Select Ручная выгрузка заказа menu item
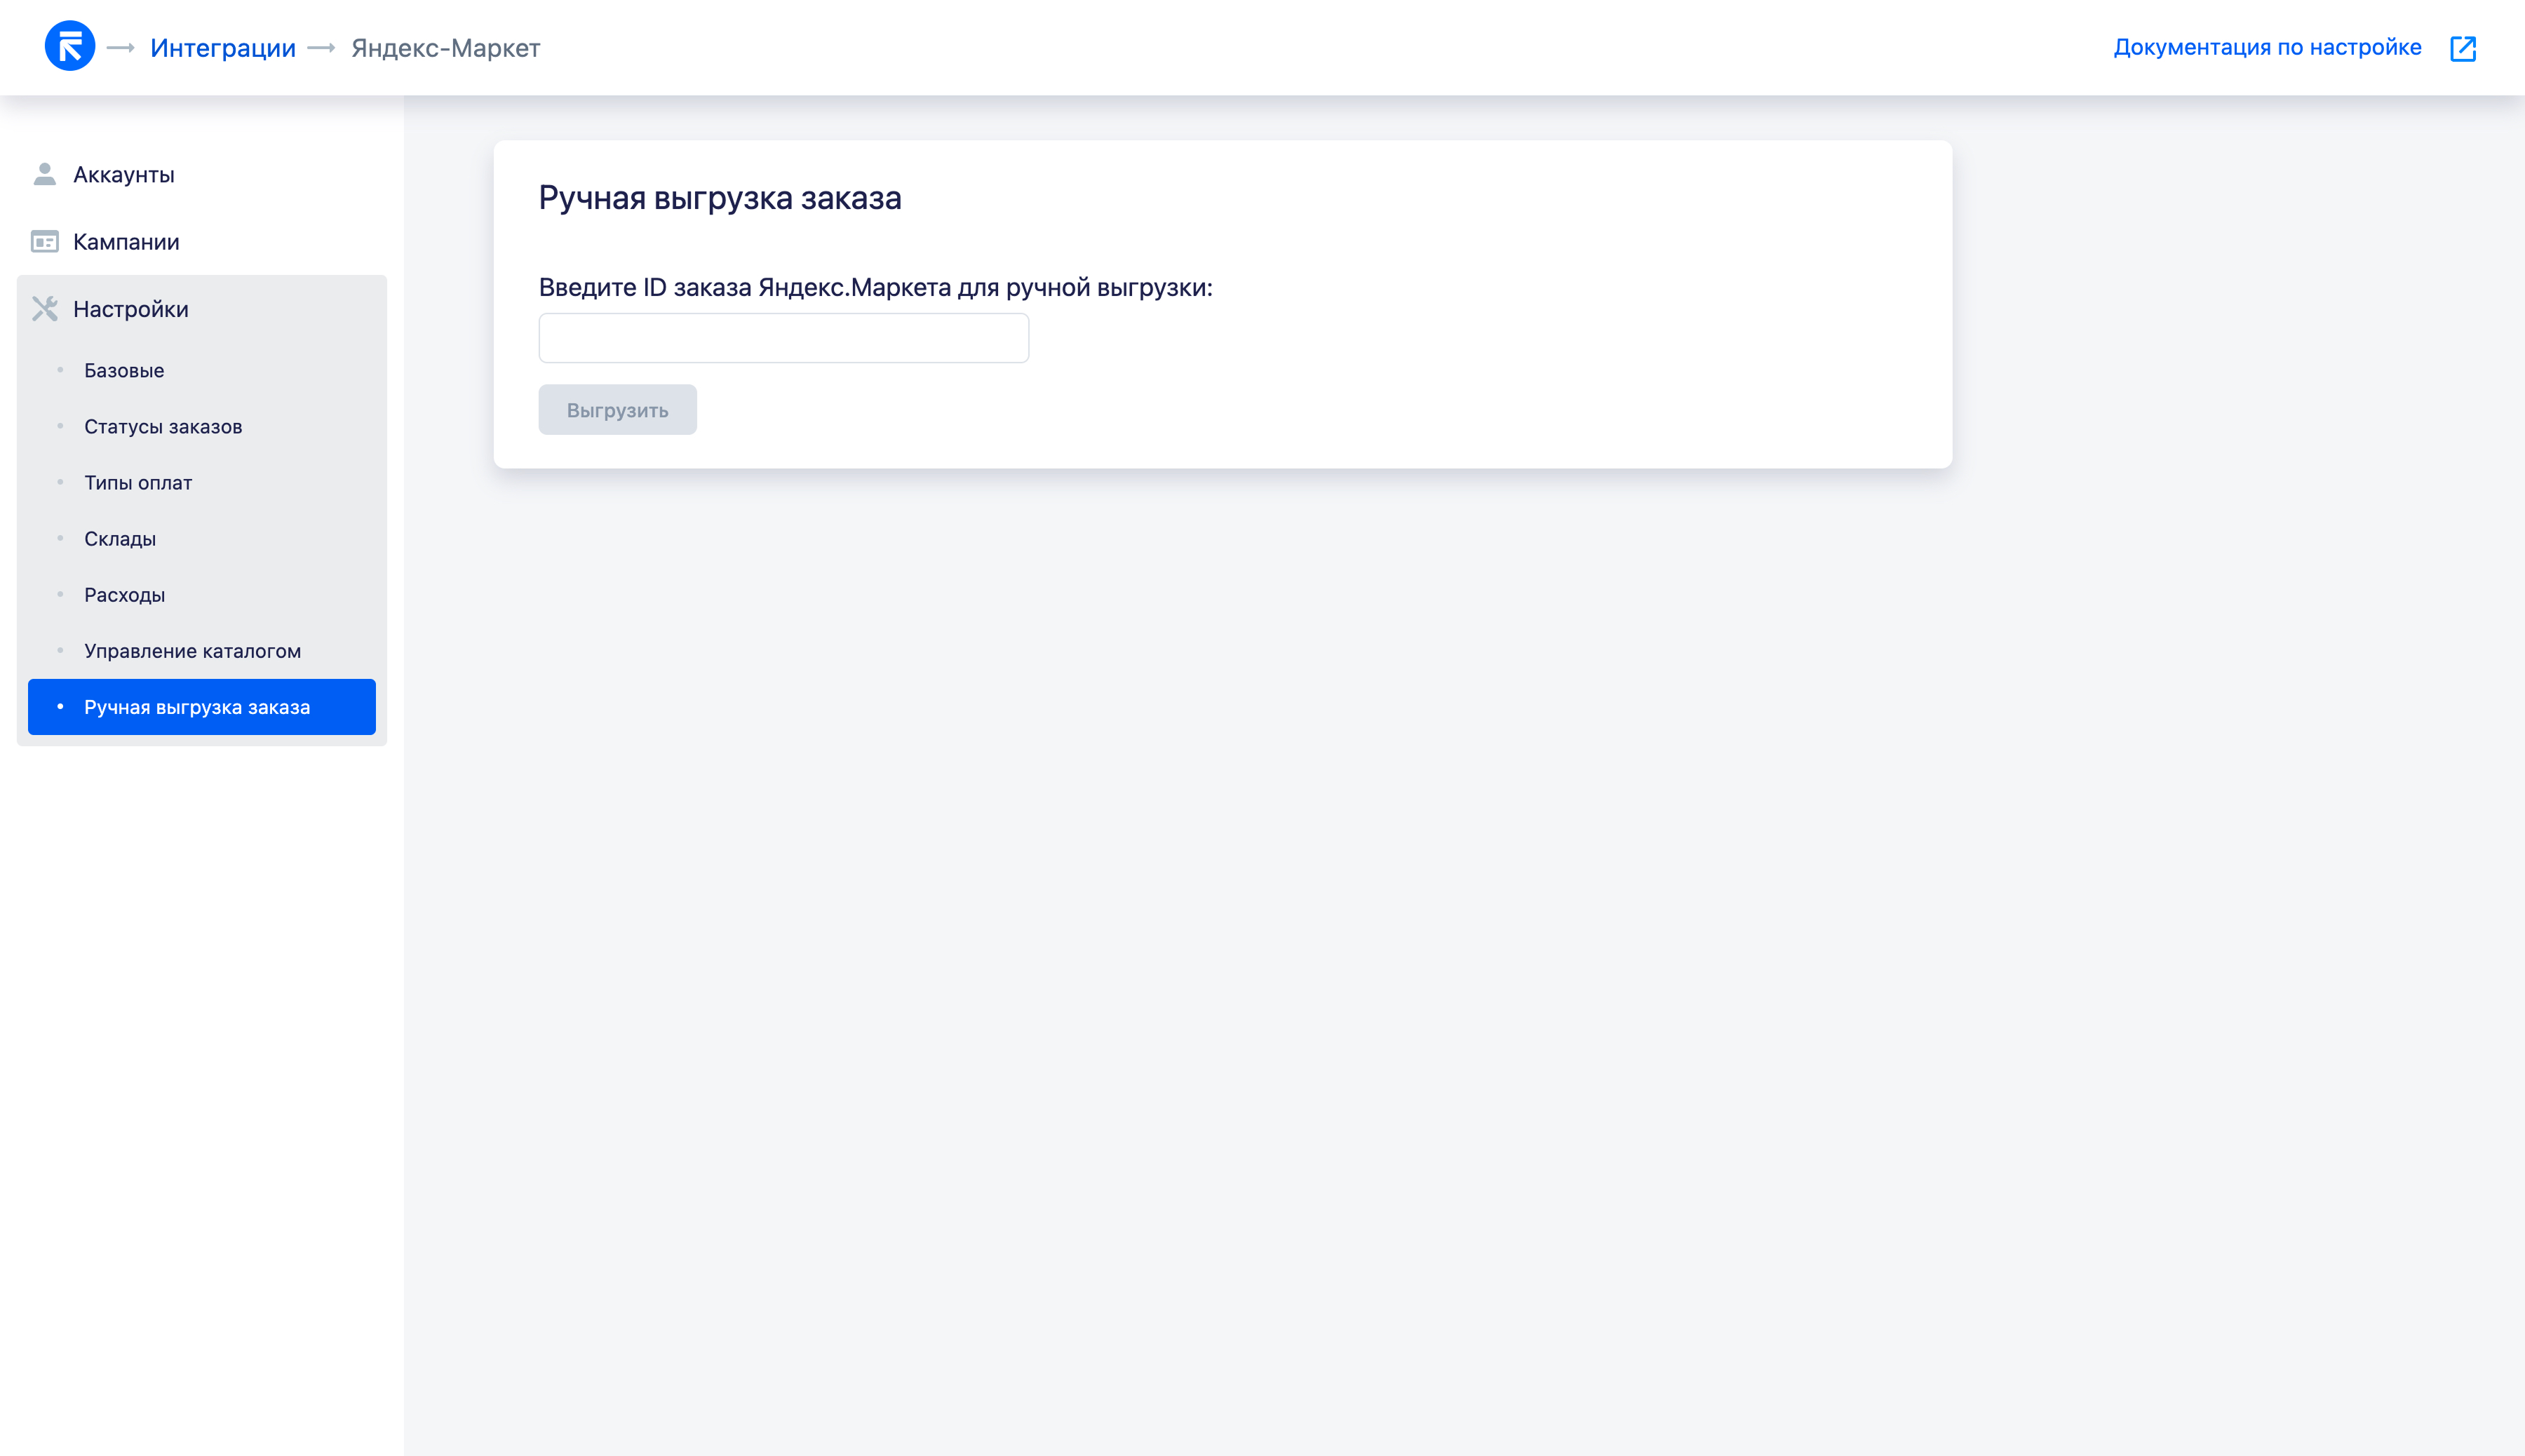The width and height of the screenshot is (2525, 1456). pyautogui.click(x=202, y=707)
